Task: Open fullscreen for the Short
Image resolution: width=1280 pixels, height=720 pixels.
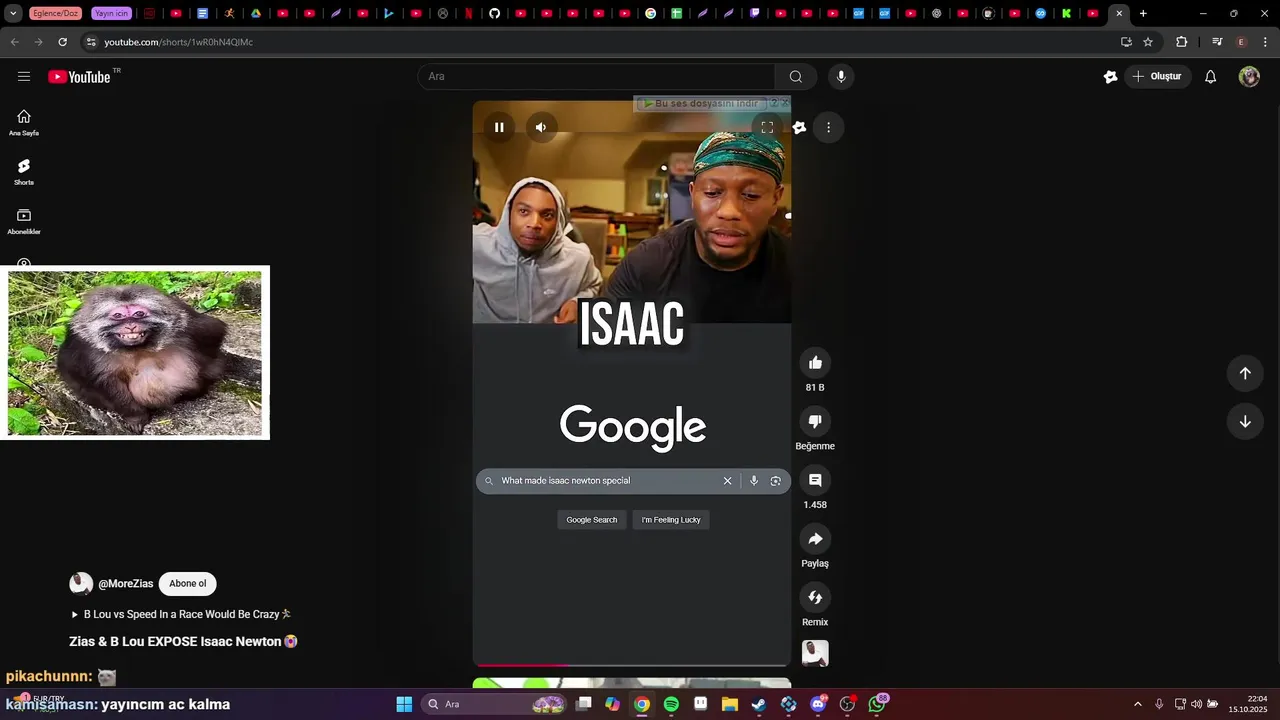Action: 767,127
